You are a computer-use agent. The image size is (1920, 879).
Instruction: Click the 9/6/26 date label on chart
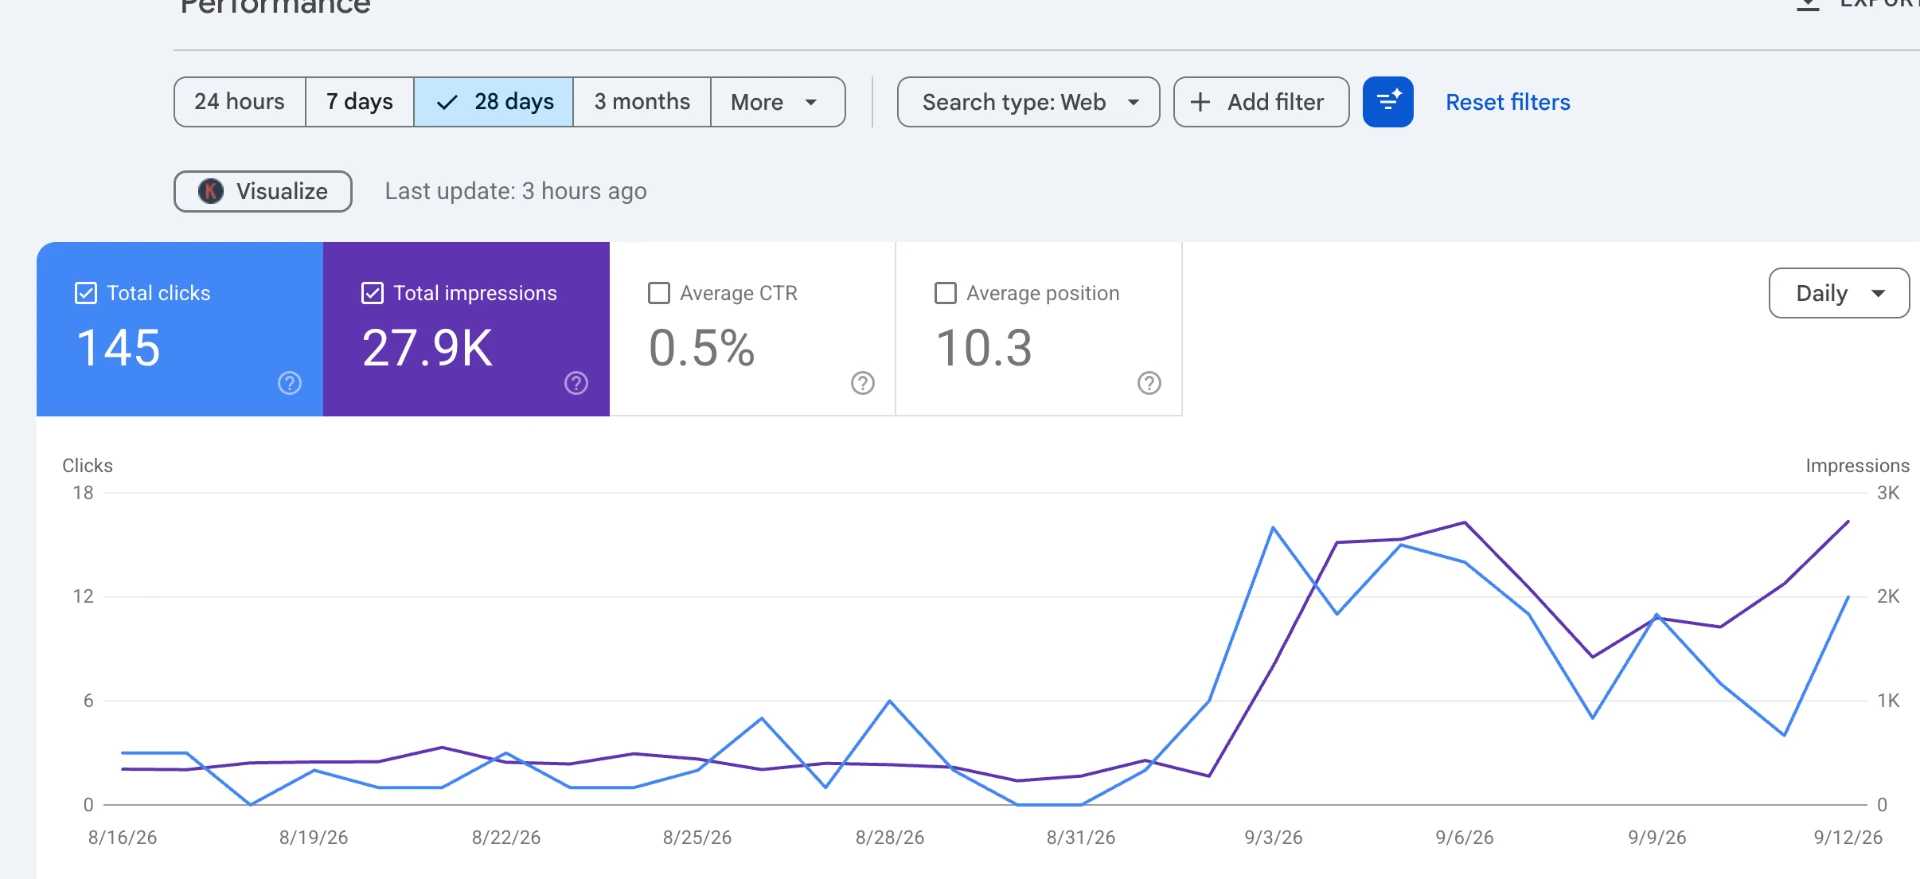(x=1464, y=837)
